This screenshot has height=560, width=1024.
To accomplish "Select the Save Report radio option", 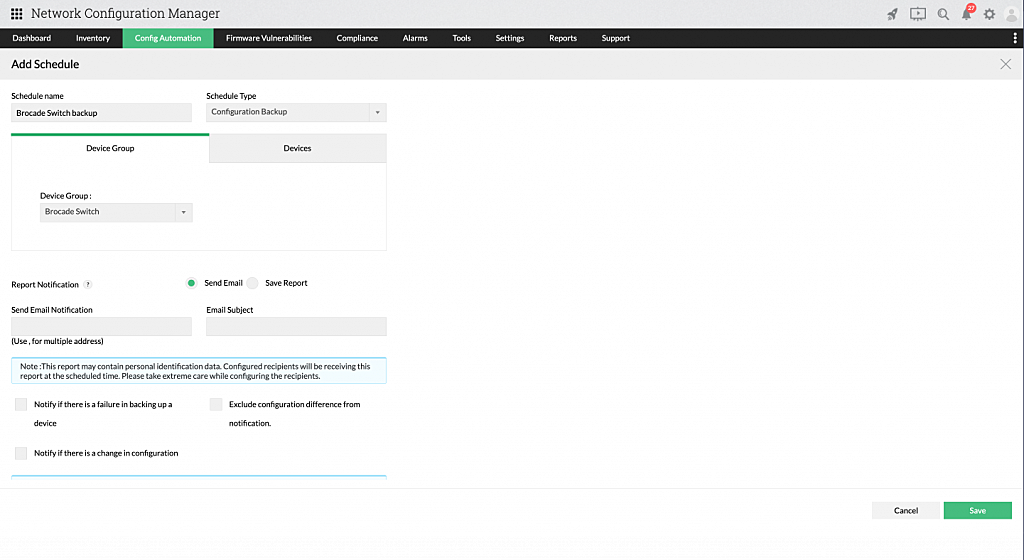I will (252, 283).
